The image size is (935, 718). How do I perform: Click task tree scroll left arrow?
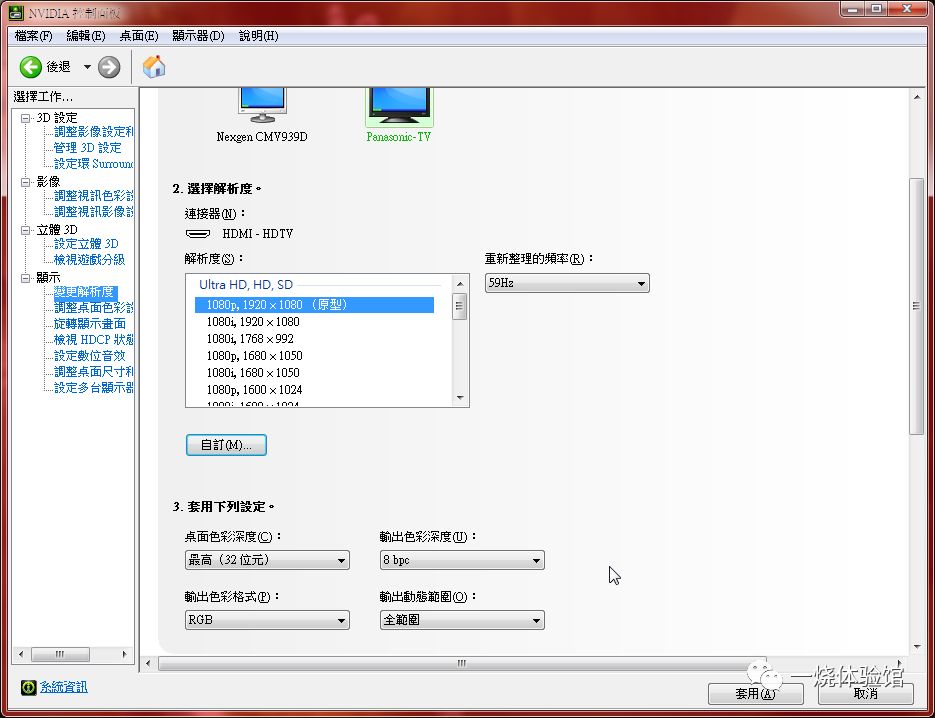coord(21,654)
